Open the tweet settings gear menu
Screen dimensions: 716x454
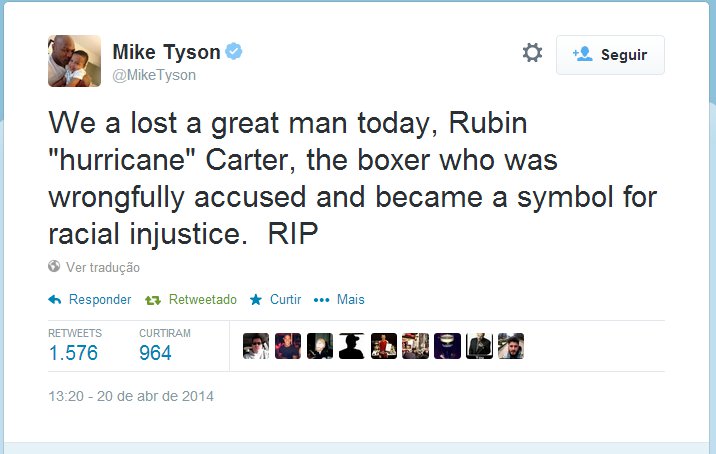pos(532,53)
